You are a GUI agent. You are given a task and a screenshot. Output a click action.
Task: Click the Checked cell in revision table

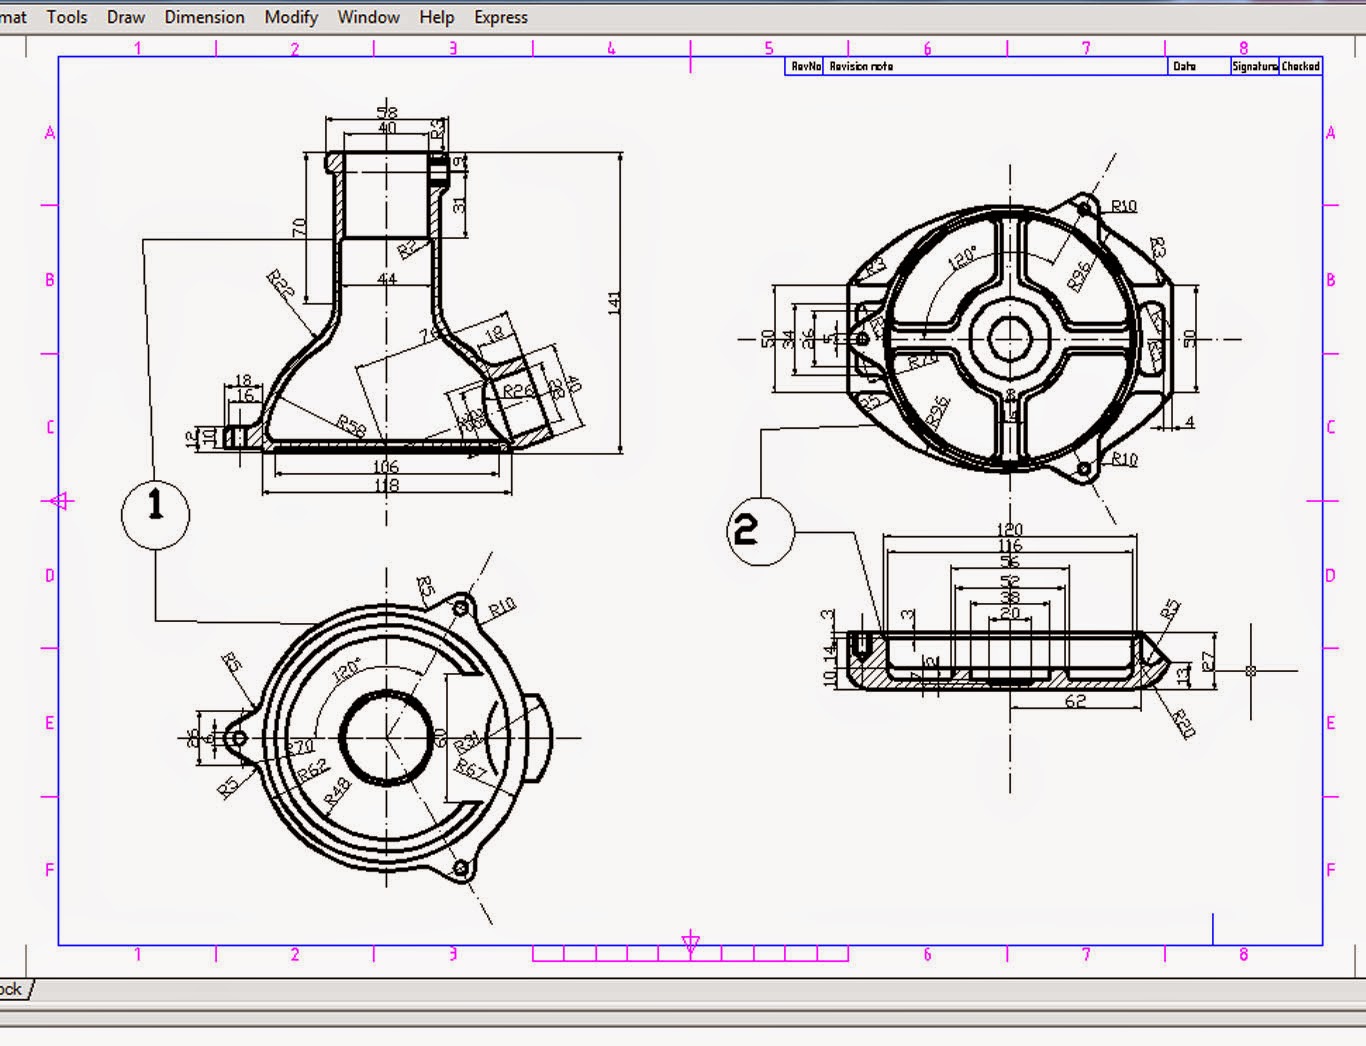tap(1301, 67)
